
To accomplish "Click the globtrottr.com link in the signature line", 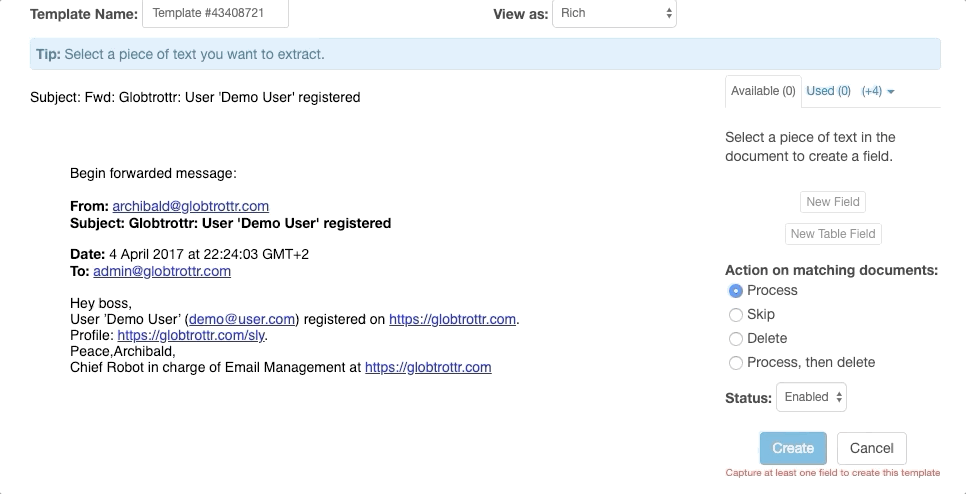I will coord(428,367).
